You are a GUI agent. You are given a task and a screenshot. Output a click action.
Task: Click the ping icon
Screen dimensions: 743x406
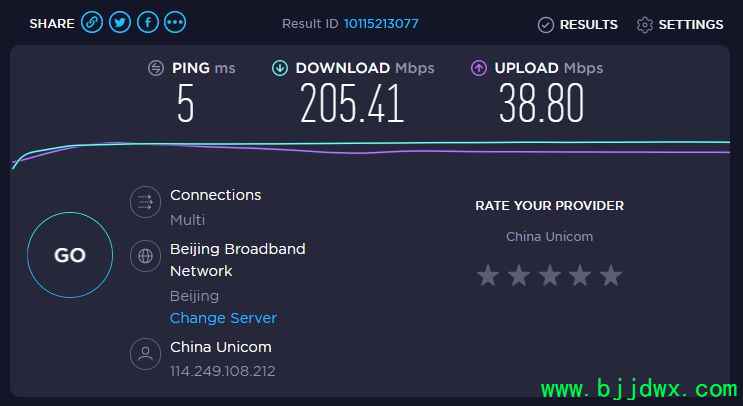[155, 68]
